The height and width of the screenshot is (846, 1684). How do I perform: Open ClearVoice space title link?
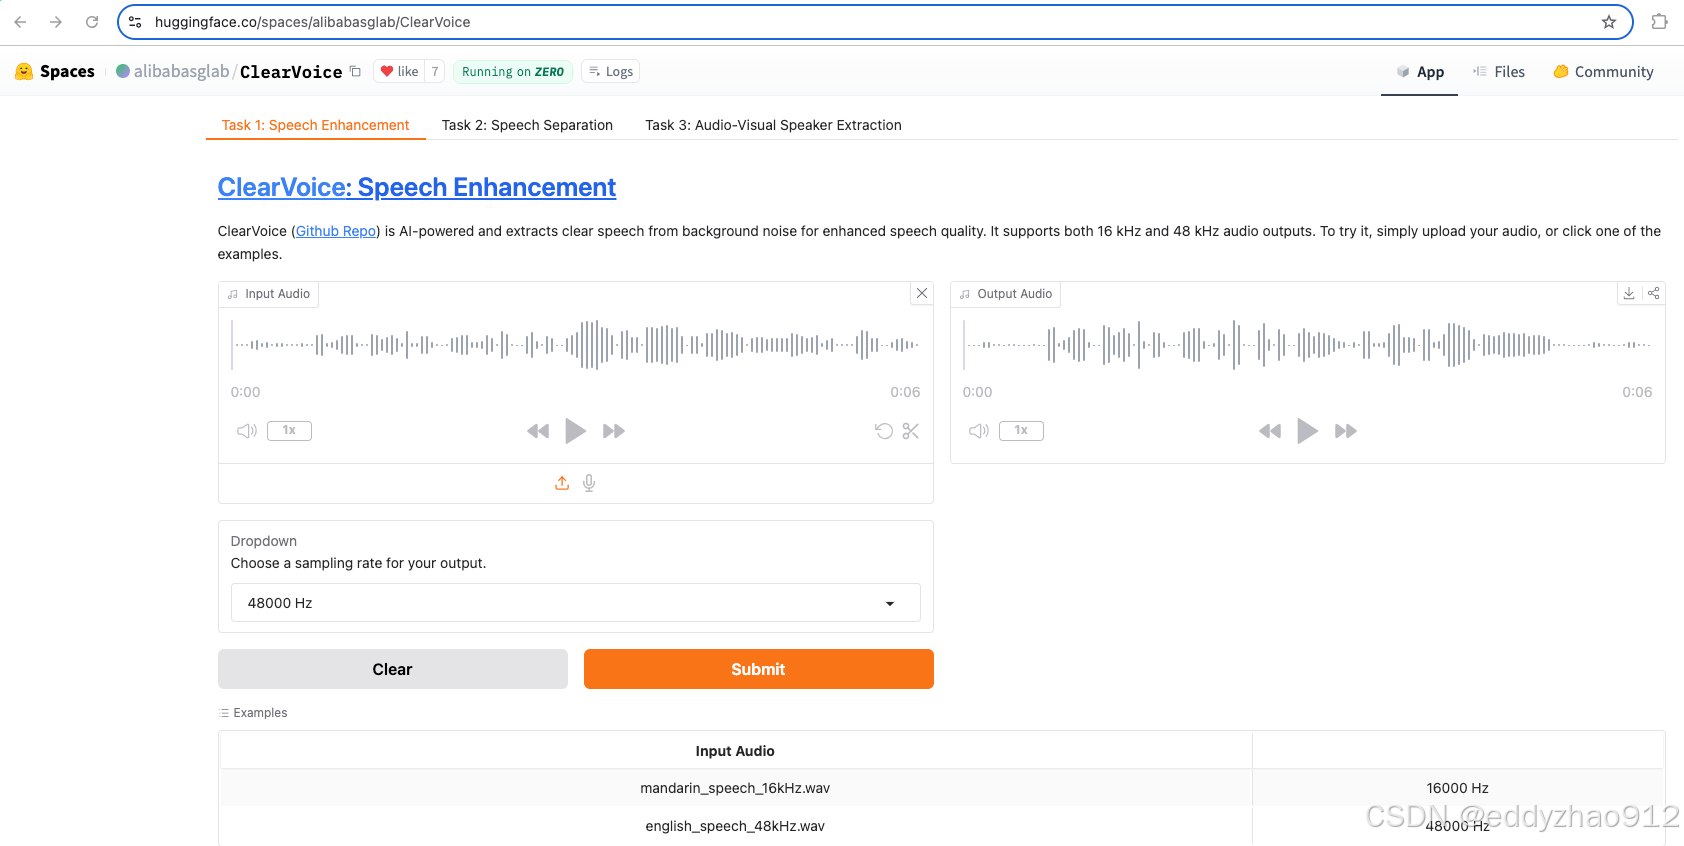coord(291,71)
